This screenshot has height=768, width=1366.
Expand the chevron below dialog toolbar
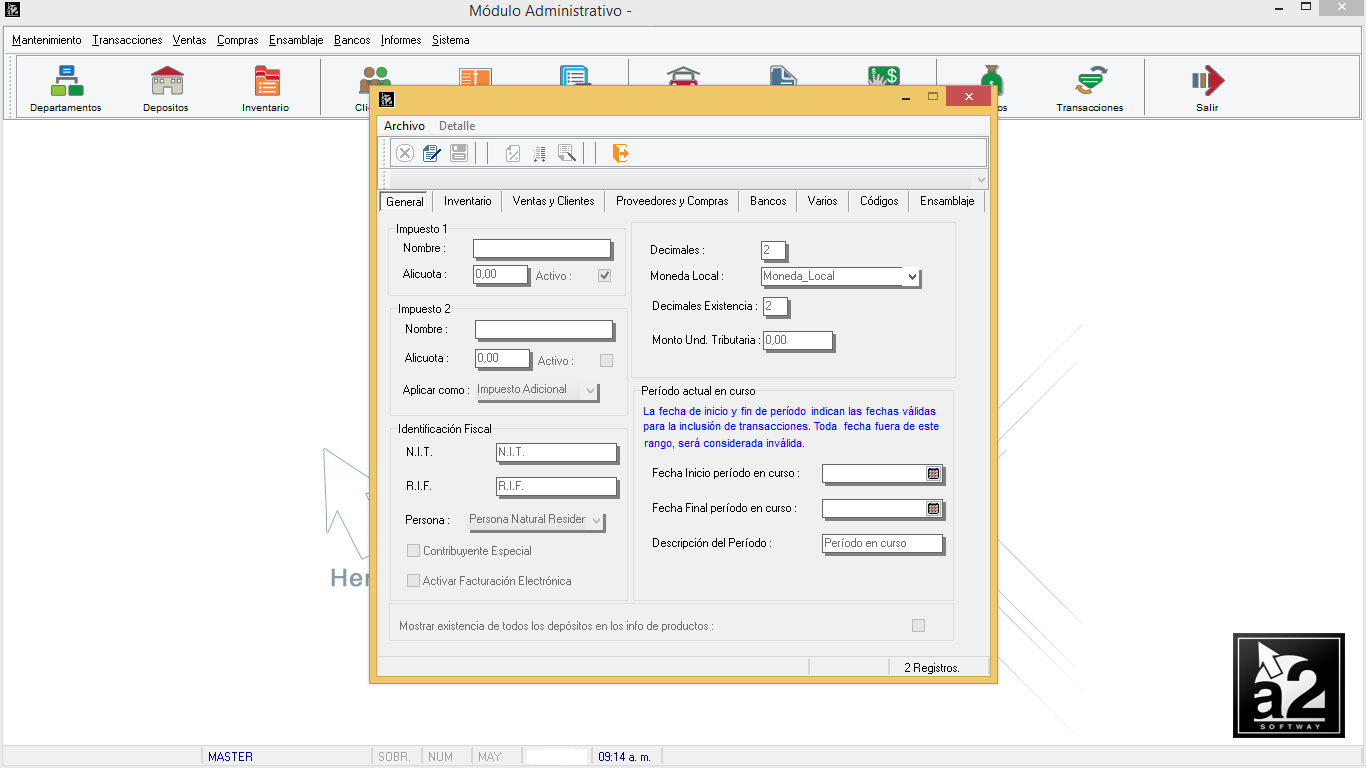pos(980,180)
